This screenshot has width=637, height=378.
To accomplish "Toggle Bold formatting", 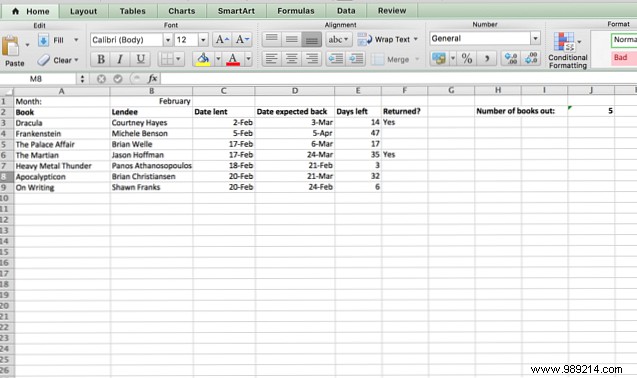I will (x=101, y=59).
